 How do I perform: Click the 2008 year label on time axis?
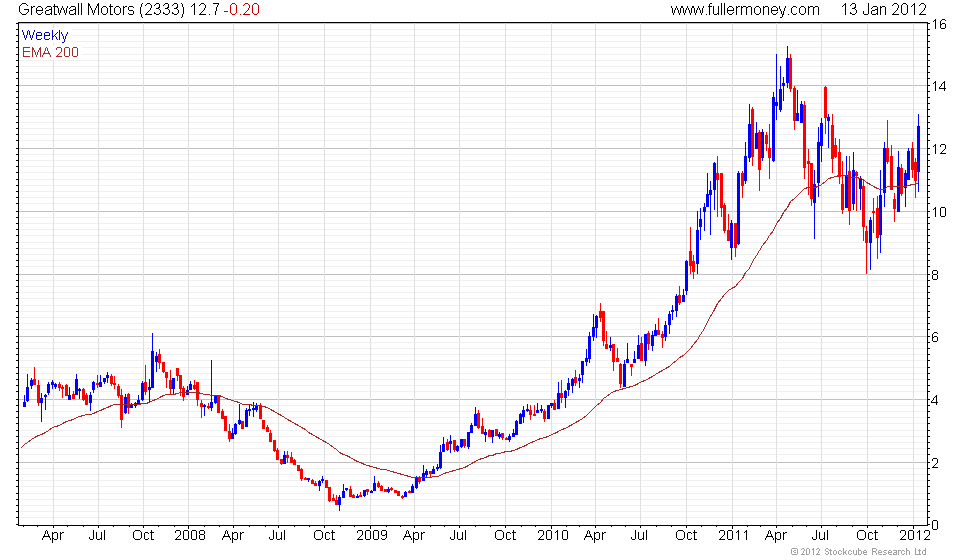(x=189, y=536)
